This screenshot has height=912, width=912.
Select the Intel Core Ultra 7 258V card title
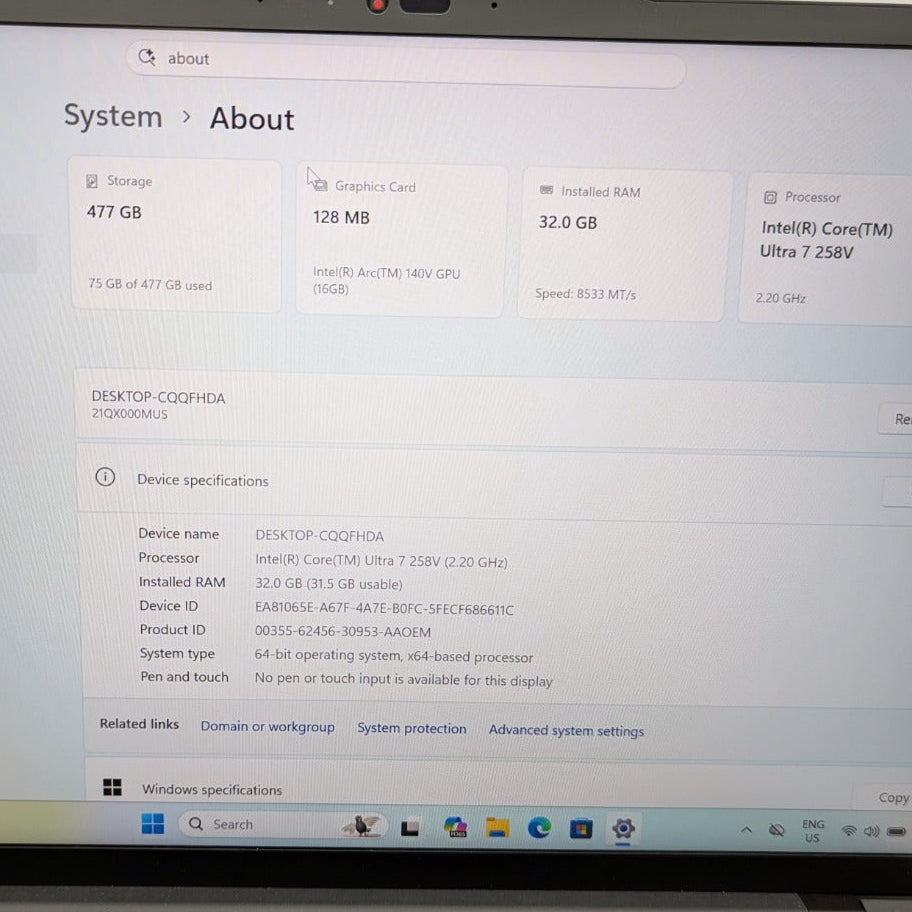pyautogui.click(x=826, y=240)
